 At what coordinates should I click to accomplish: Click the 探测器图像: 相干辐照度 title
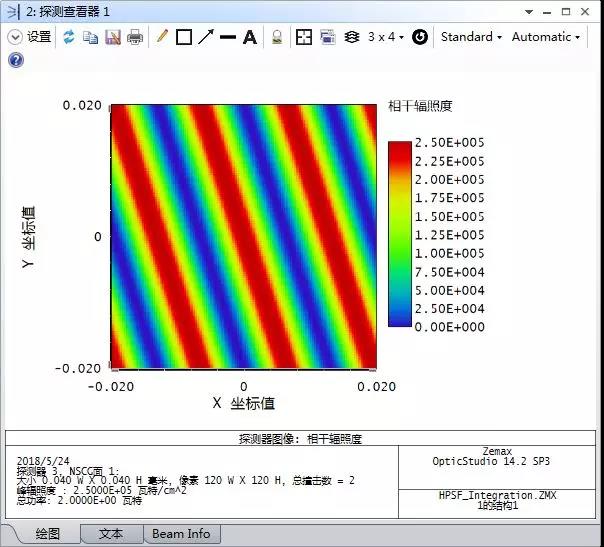(x=300, y=439)
